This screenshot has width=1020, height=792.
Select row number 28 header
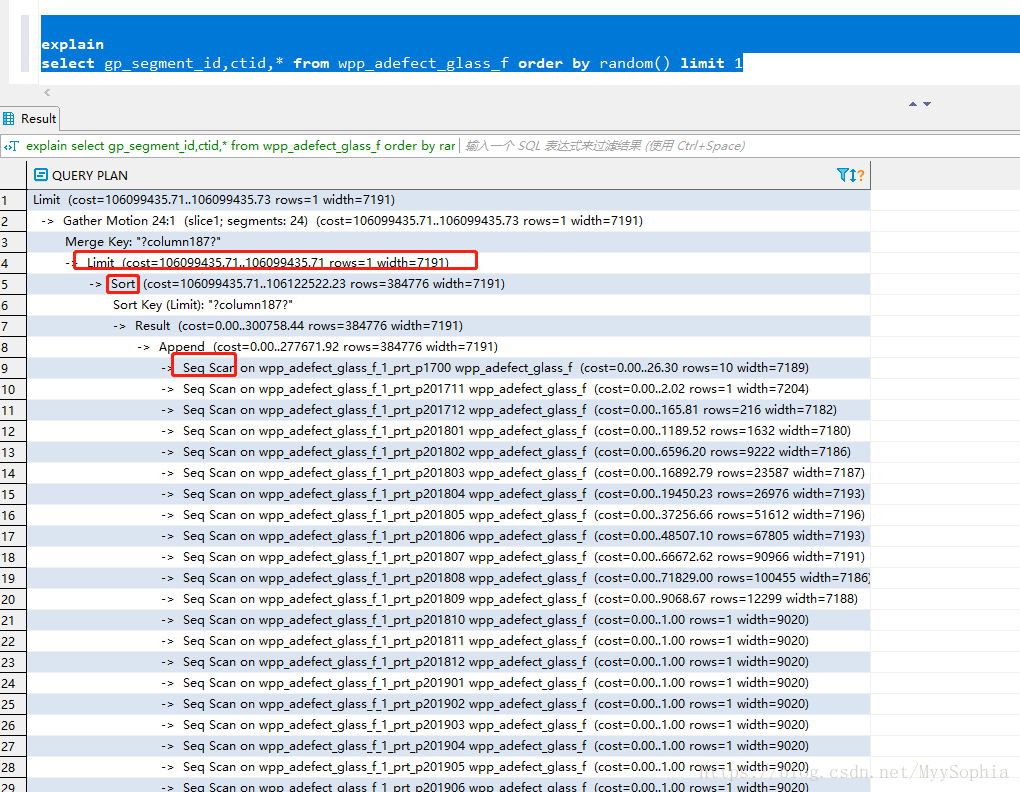(x=13, y=767)
